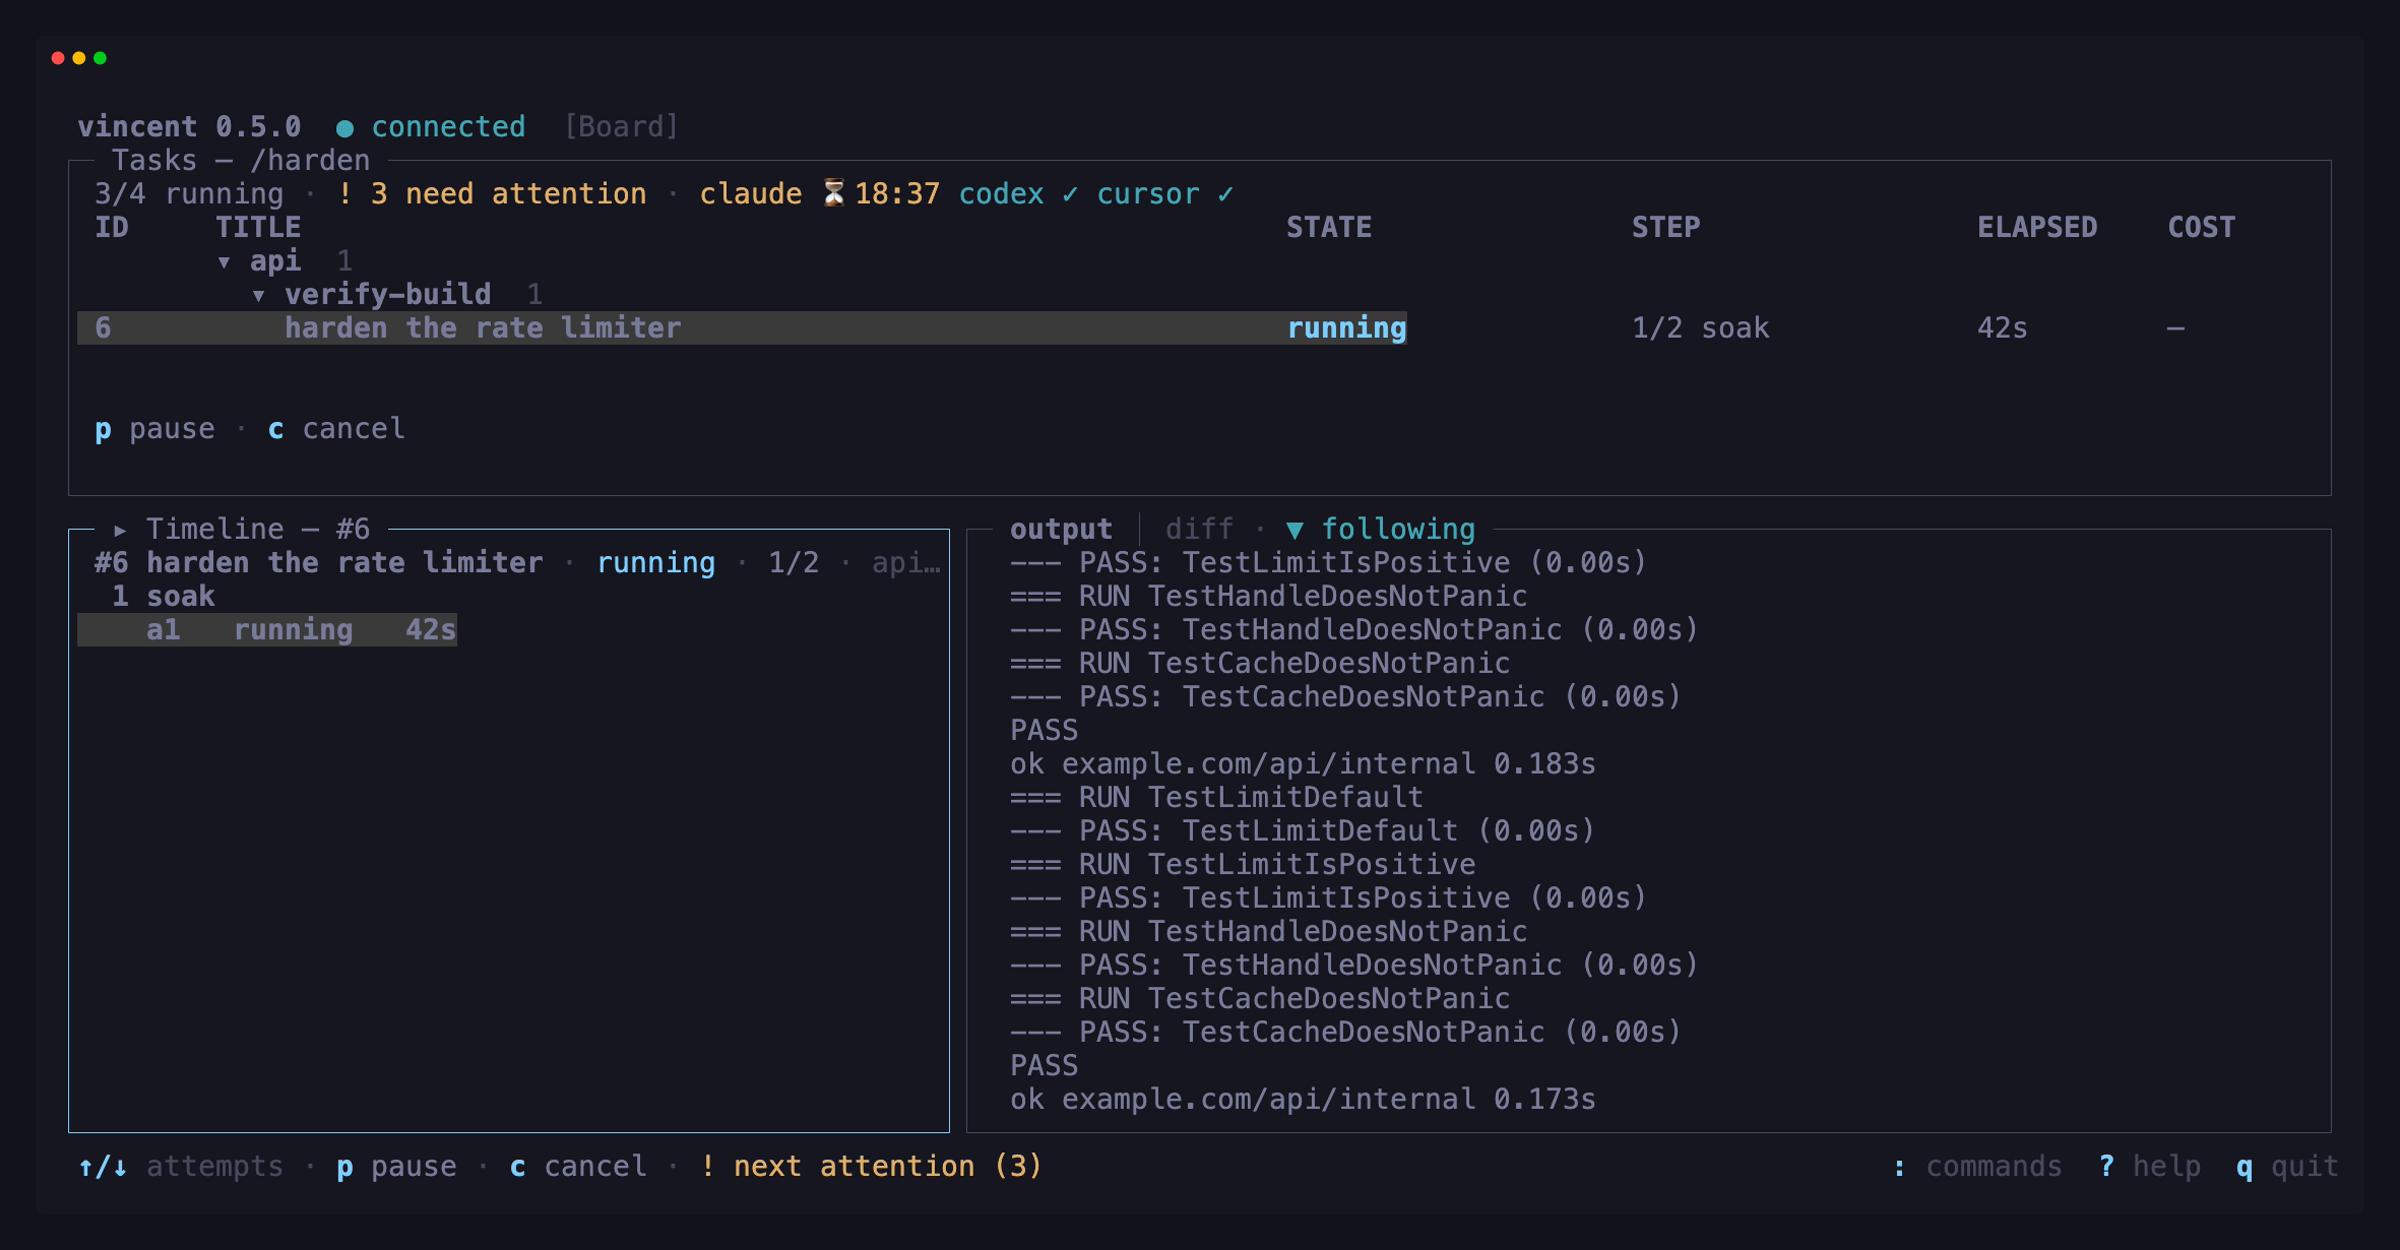Viewport: 2400px width, 1250px height.
Task: Click the yellow window minimize button
Action: 79,58
